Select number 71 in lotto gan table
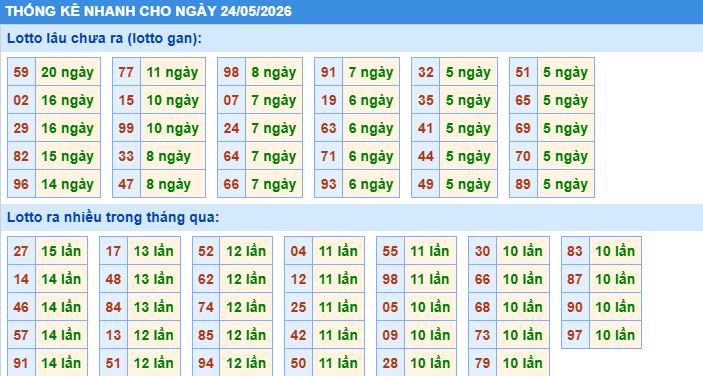 [328, 156]
